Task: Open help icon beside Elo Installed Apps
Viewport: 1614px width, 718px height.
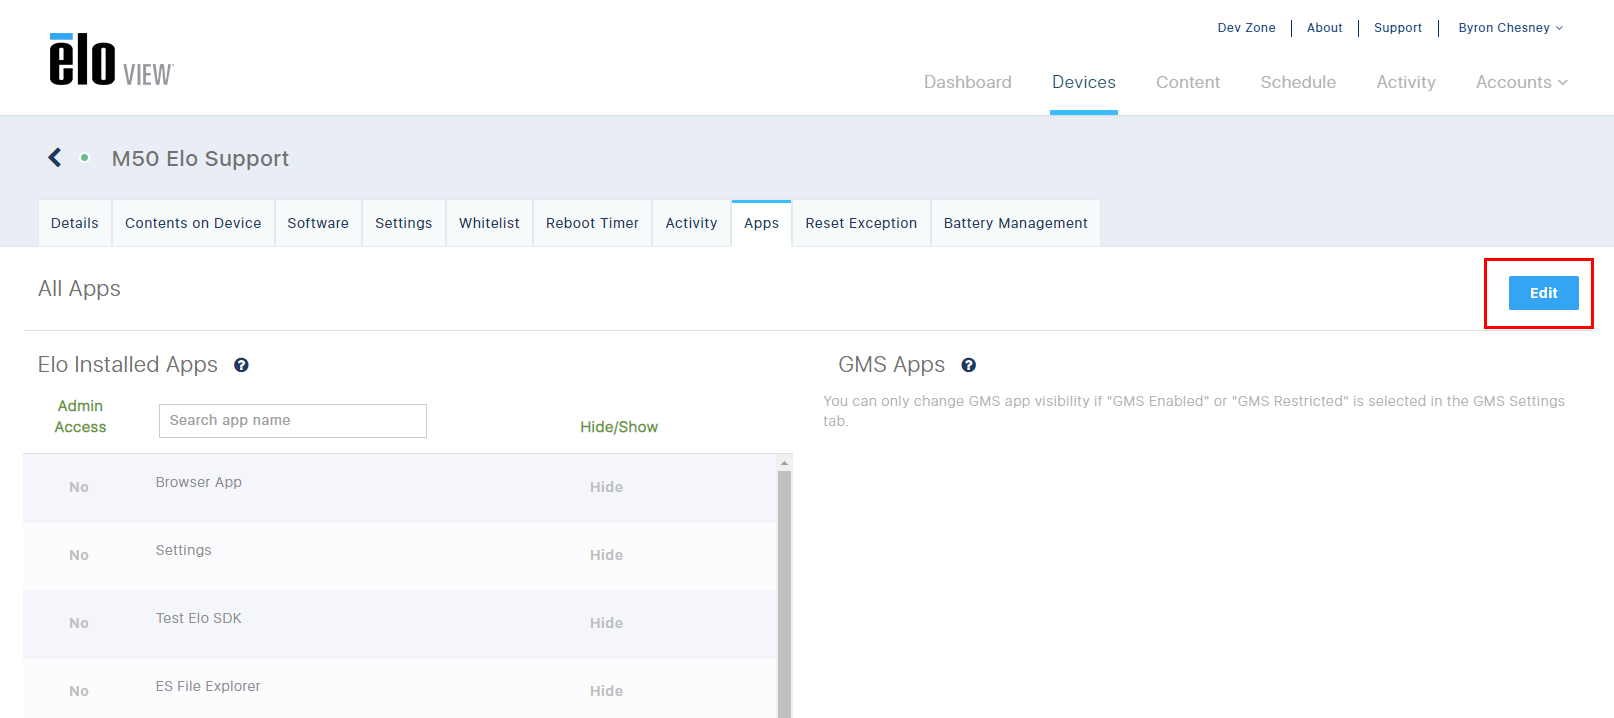Action: point(241,365)
